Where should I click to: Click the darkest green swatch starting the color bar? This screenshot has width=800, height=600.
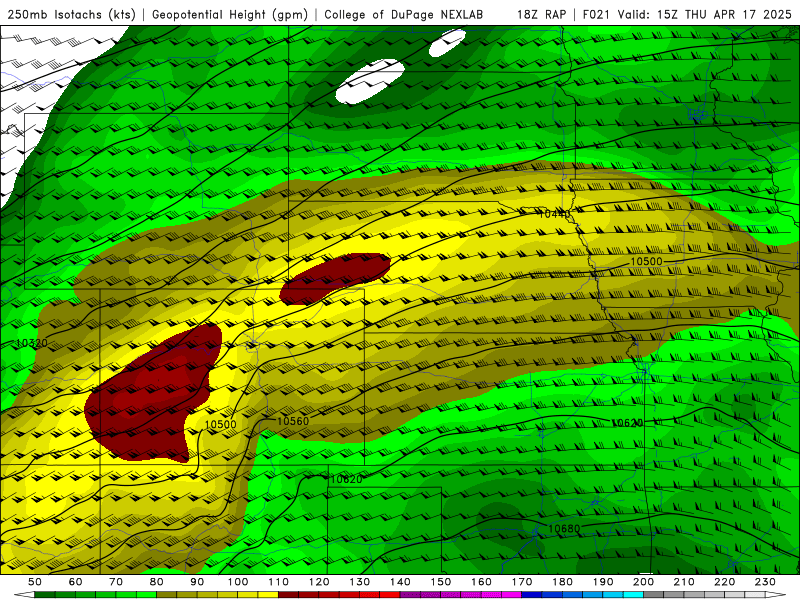[x=45, y=595]
